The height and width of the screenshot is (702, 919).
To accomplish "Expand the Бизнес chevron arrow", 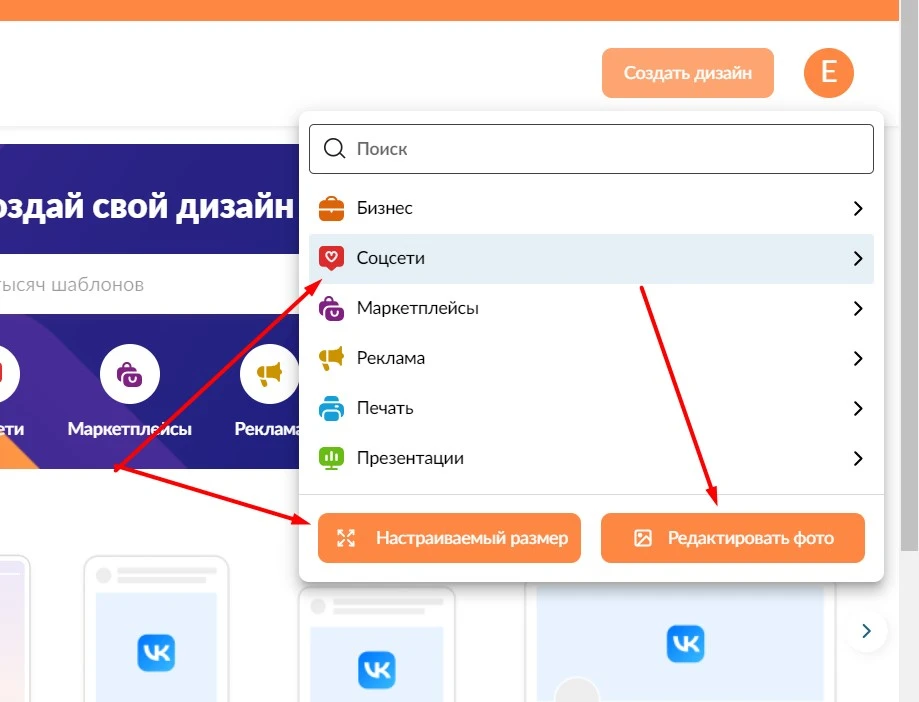I will coord(858,209).
